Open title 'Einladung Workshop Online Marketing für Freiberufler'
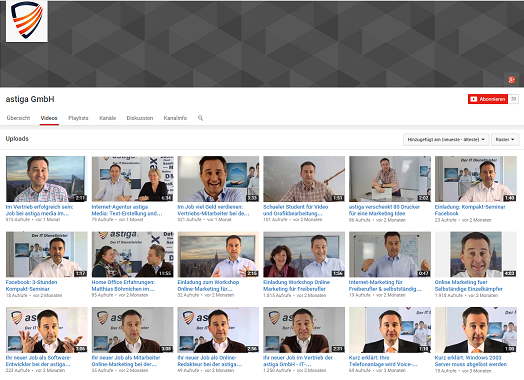Image resolution: width=524 pixels, height=380 pixels. click(x=296, y=286)
